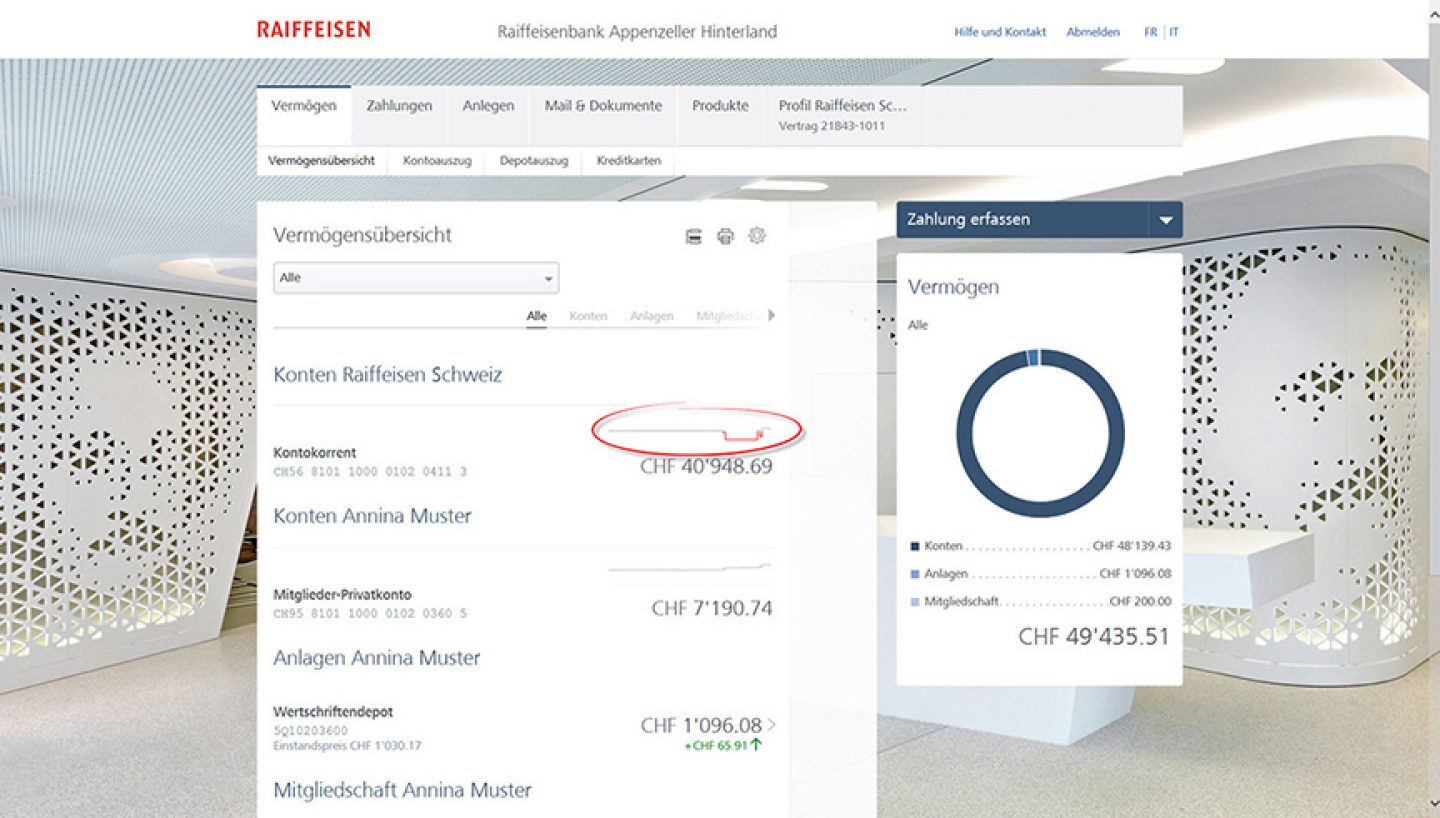This screenshot has width=1440, height=818.
Task: Click the green arrow next to +CHF 65.91
Action: [x=756, y=745]
